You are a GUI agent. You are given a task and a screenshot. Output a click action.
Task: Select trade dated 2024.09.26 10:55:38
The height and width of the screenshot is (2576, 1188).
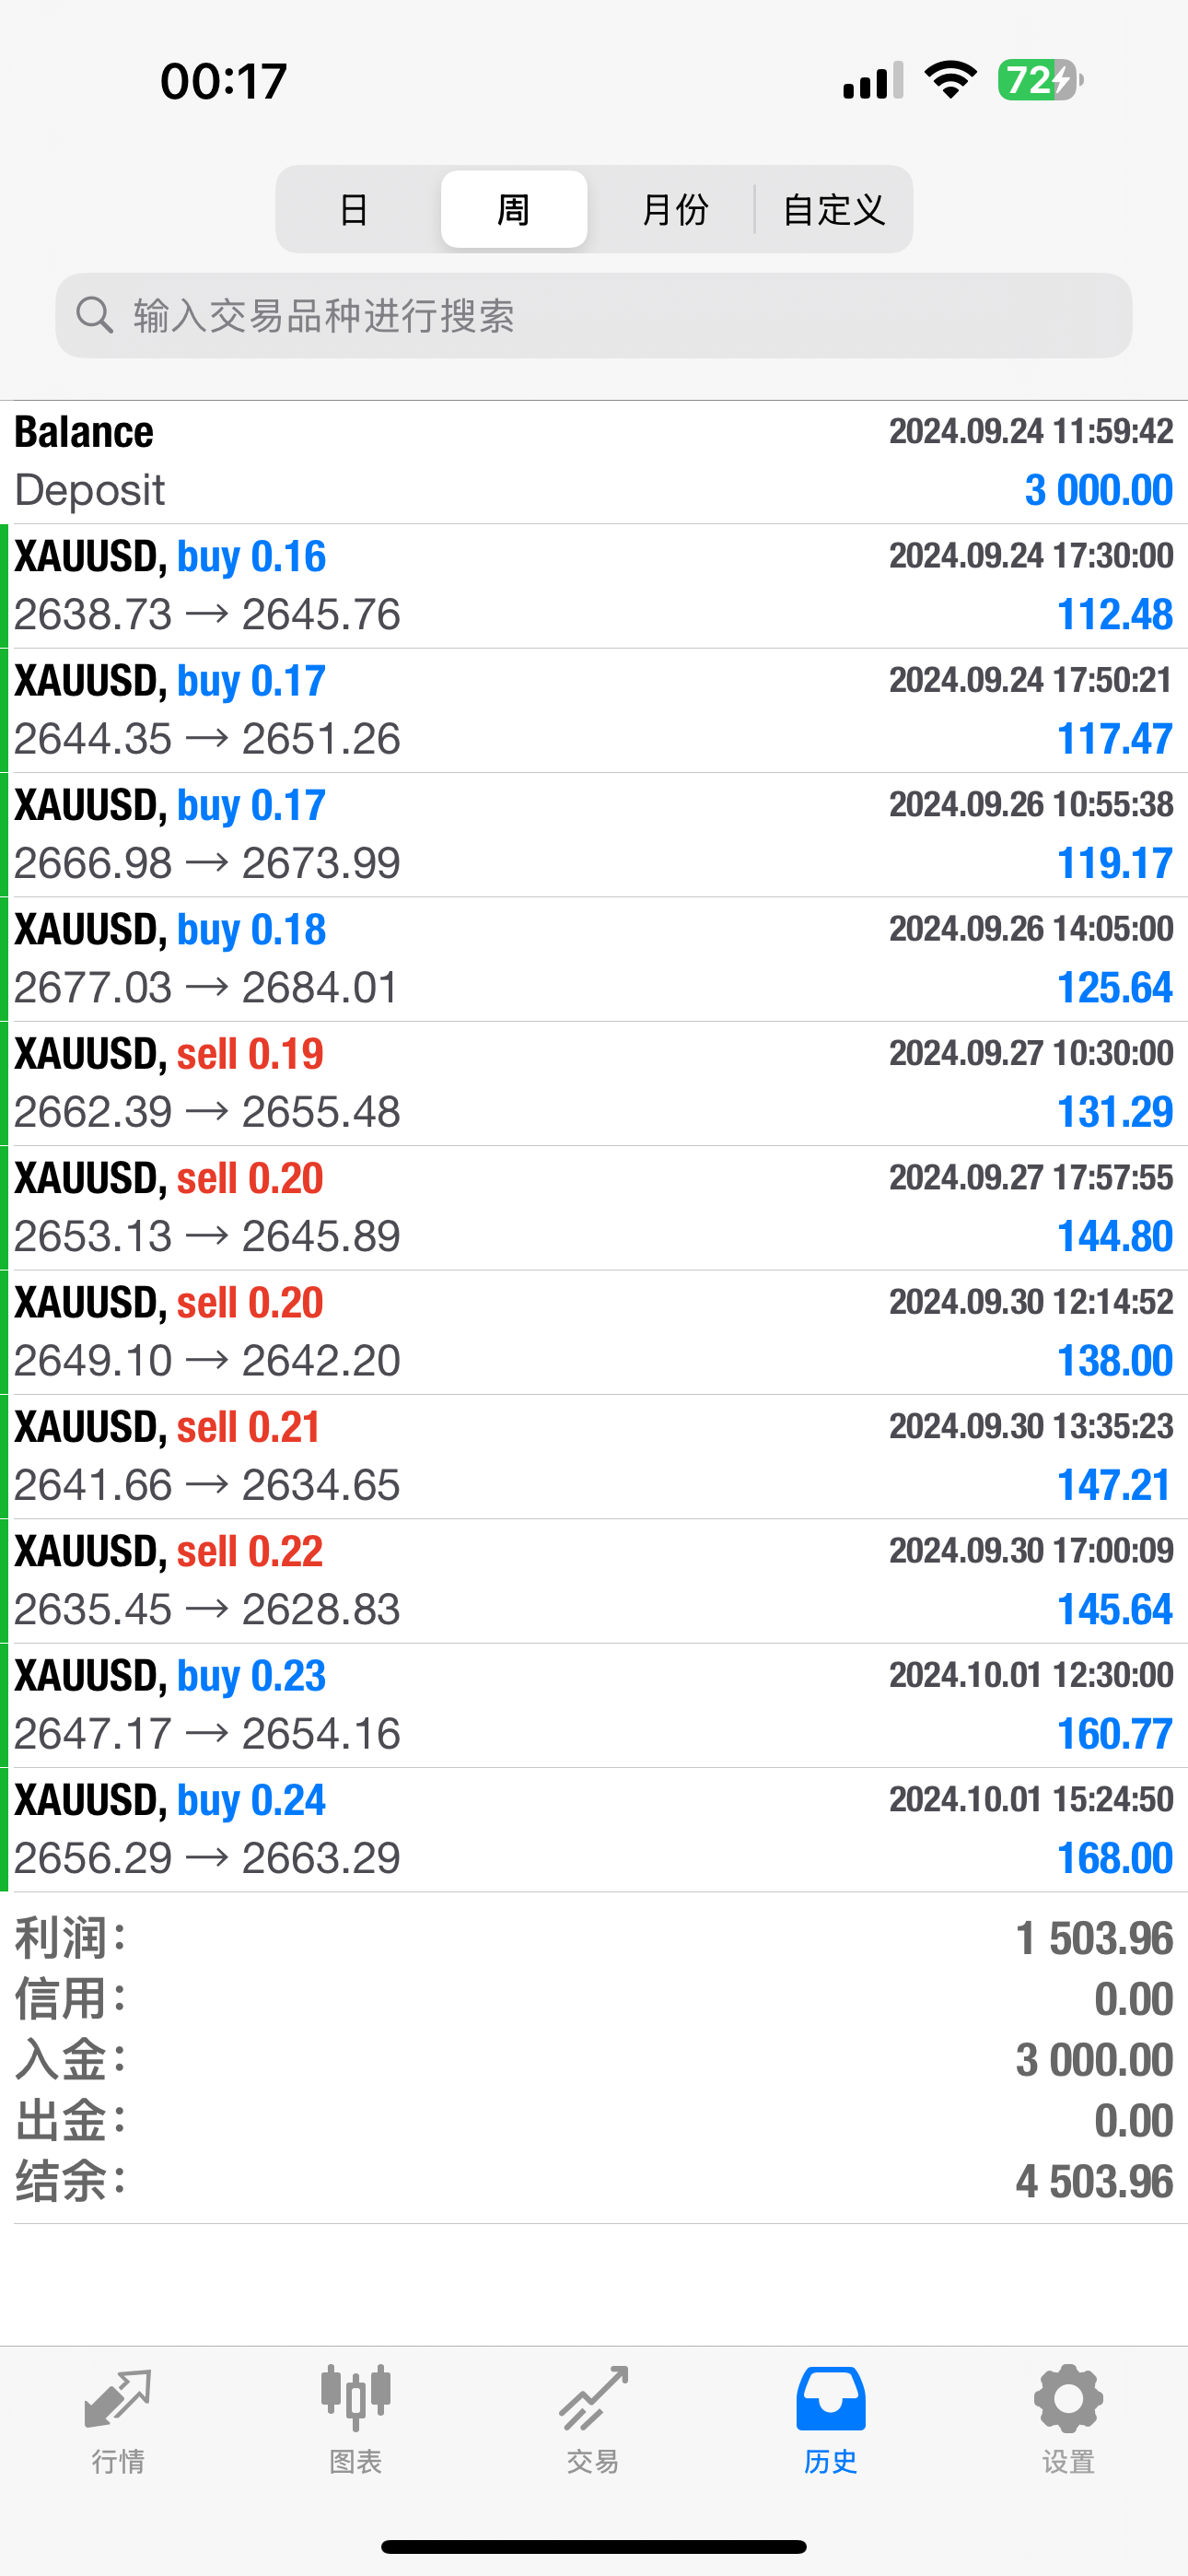[x=594, y=835]
